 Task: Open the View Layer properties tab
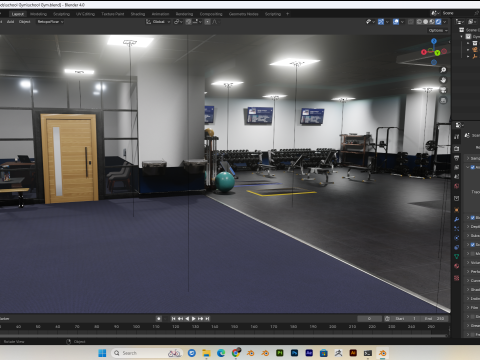[457, 167]
